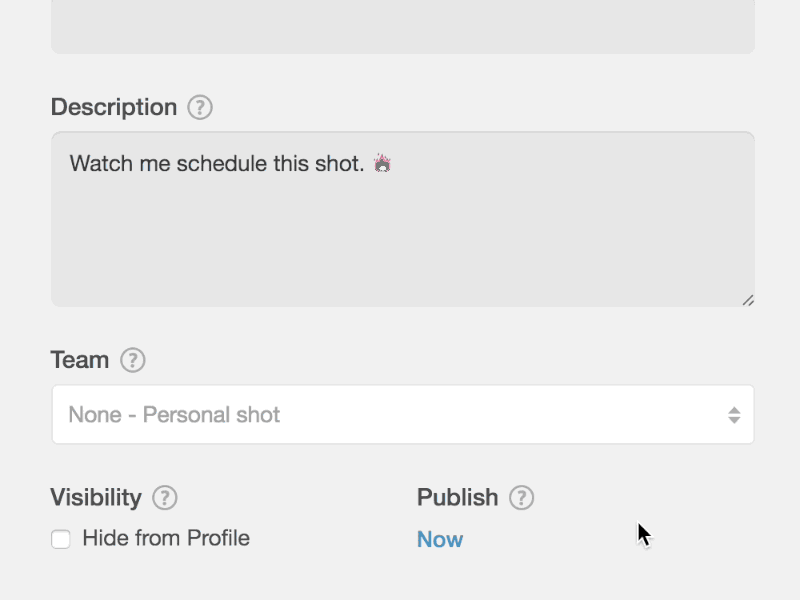This screenshot has width=800, height=600.
Task: Check the box to hide shot from profile
Action: [61, 538]
